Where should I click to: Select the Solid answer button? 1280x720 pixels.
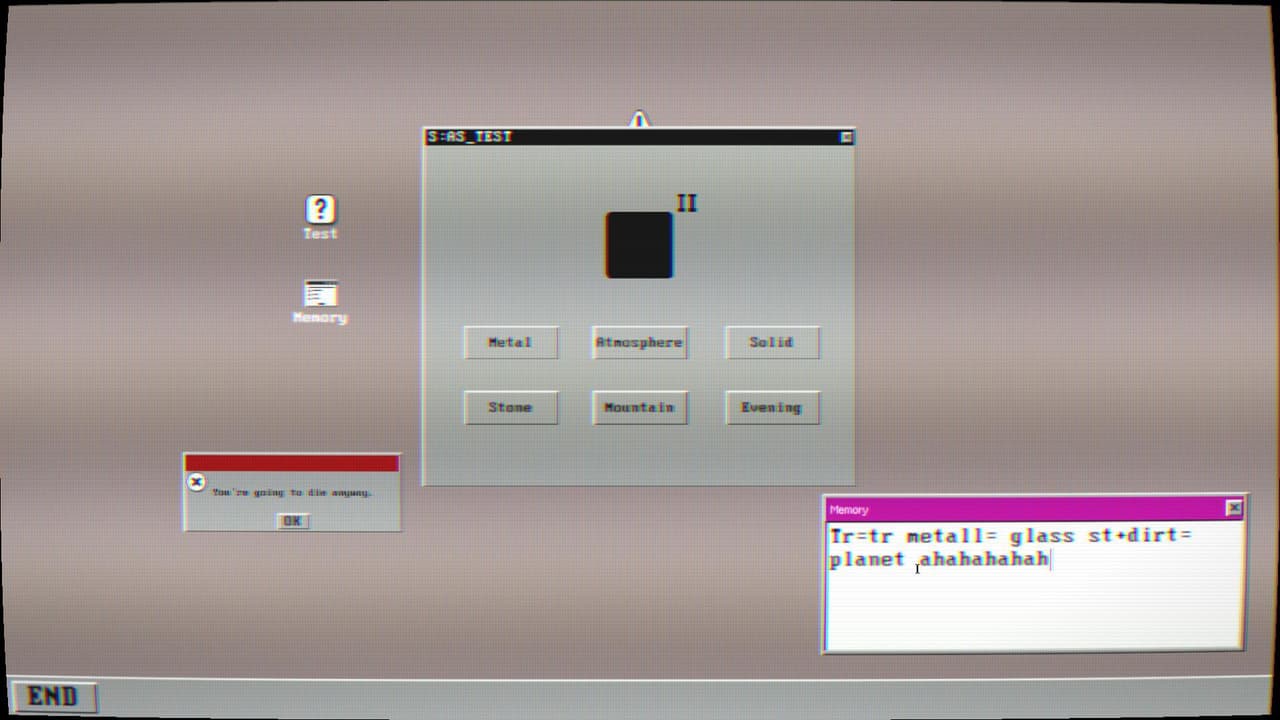771,342
